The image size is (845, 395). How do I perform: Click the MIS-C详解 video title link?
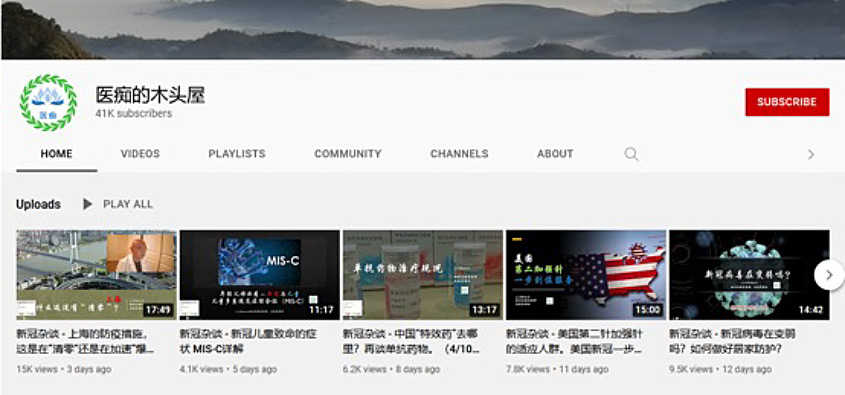coord(248,342)
